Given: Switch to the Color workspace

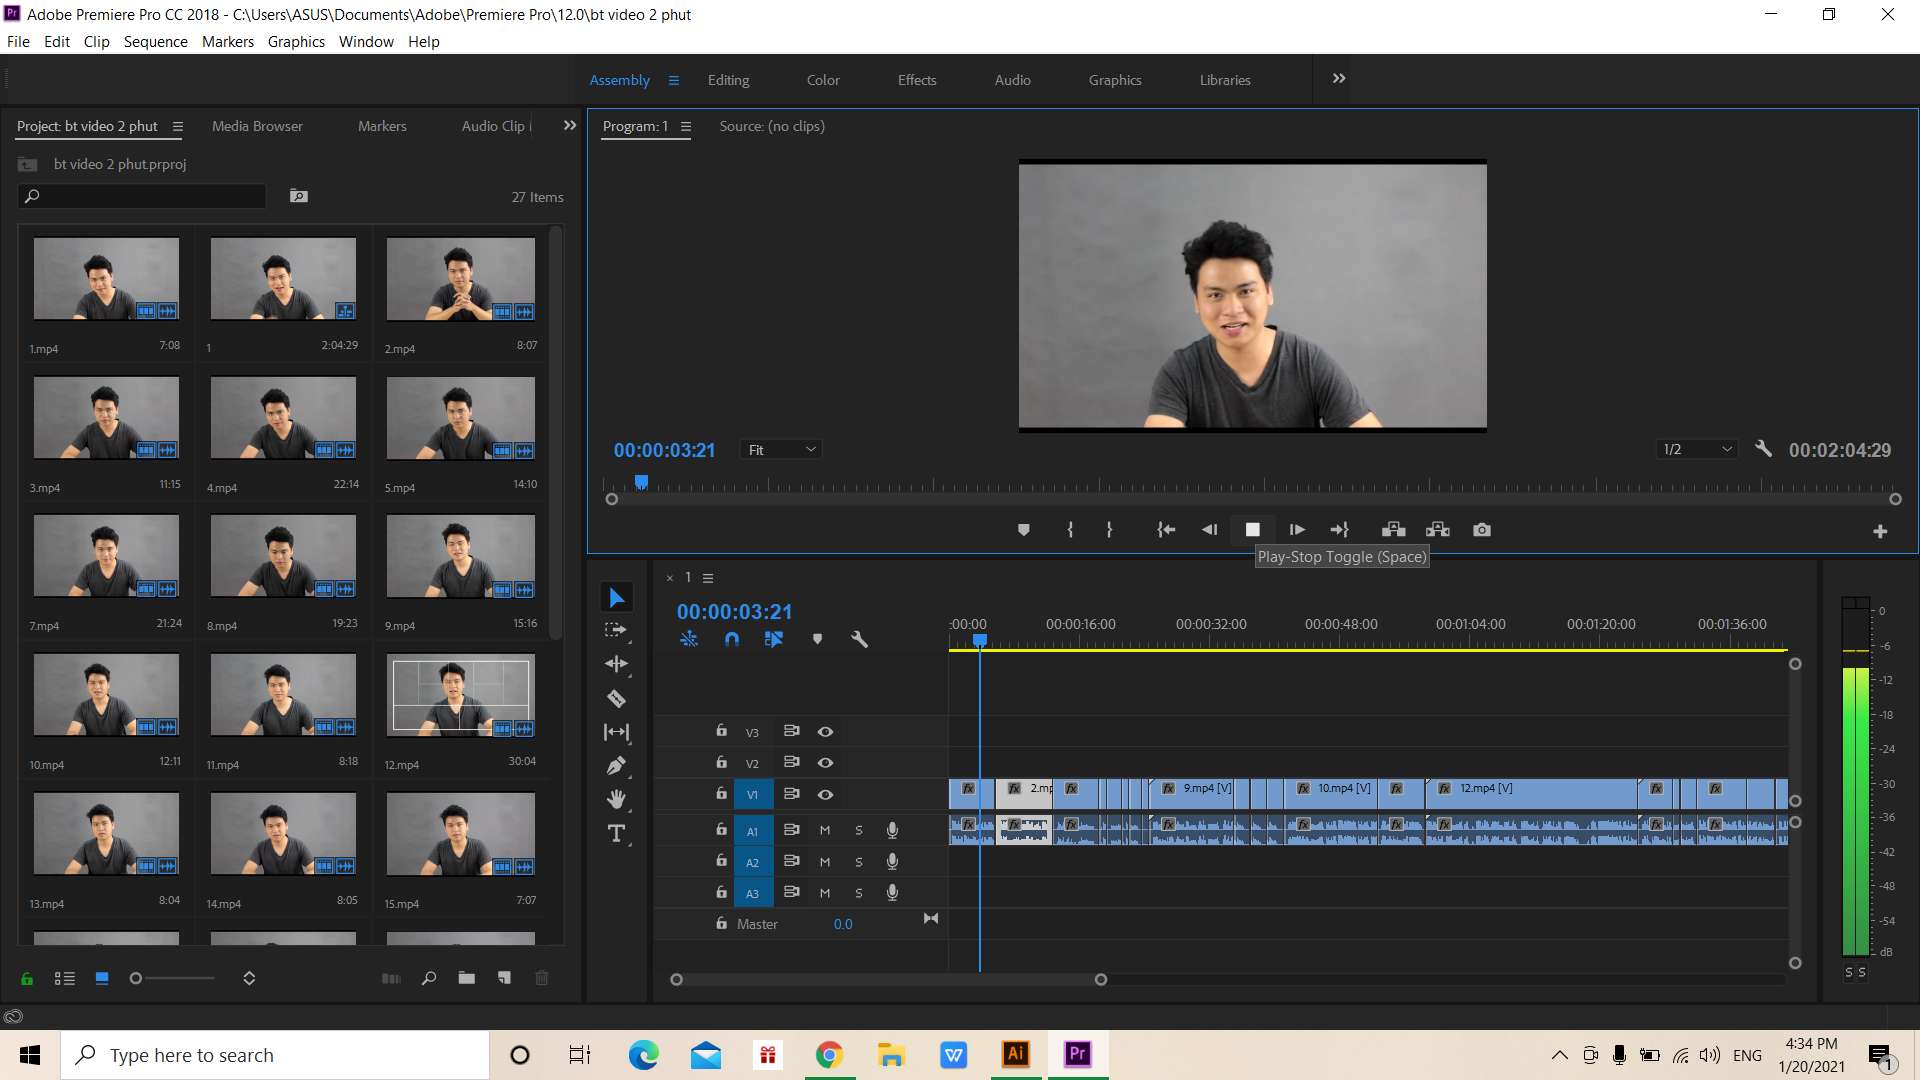Looking at the screenshot, I should coord(823,80).
